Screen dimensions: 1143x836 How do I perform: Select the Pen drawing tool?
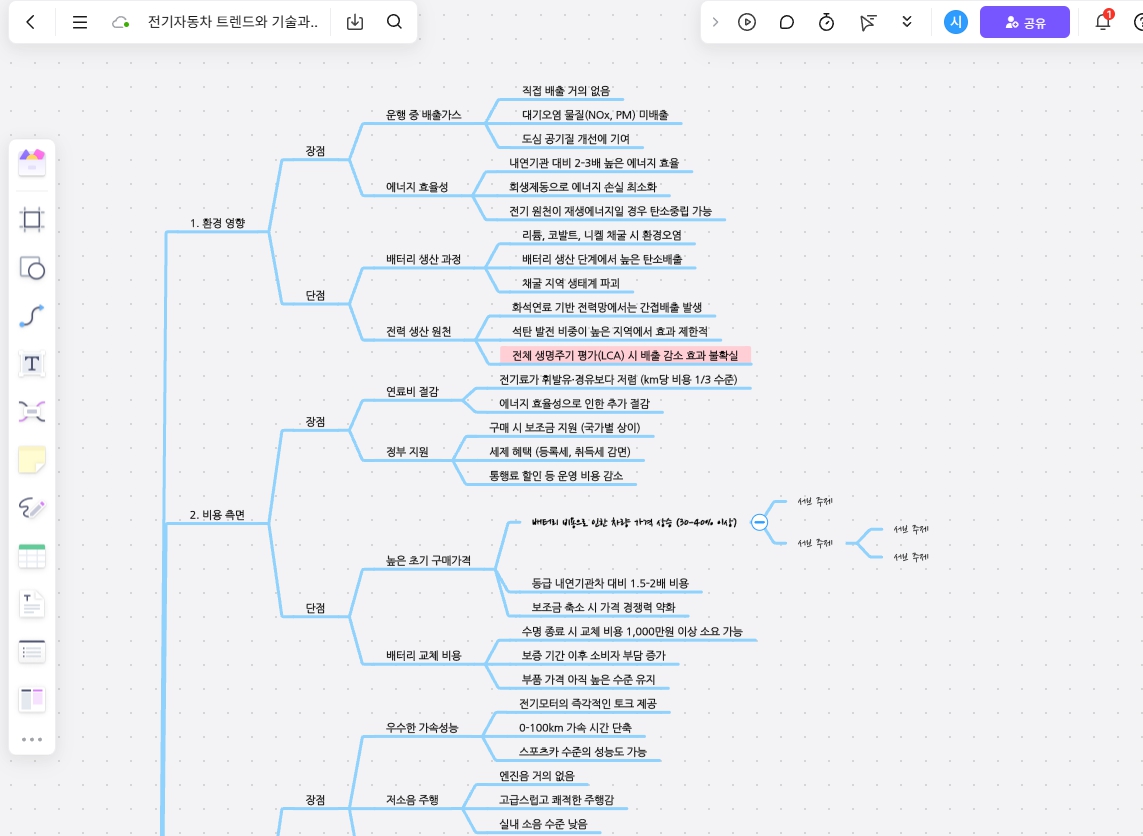coord(32,508)
